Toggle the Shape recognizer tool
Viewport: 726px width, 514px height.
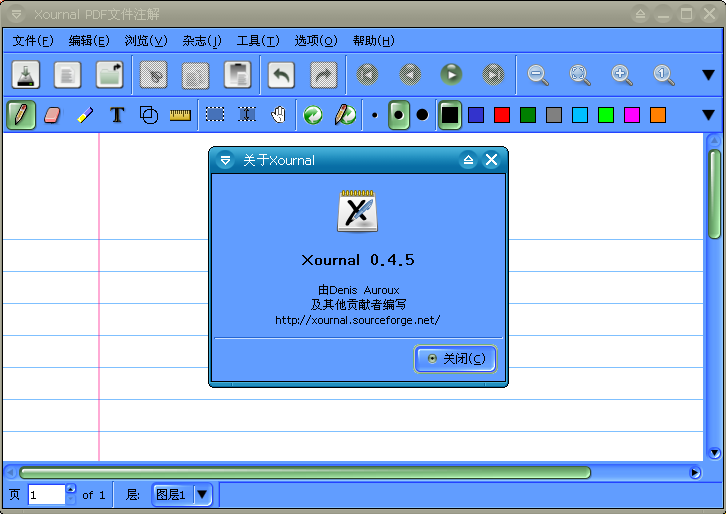[149, 115]
